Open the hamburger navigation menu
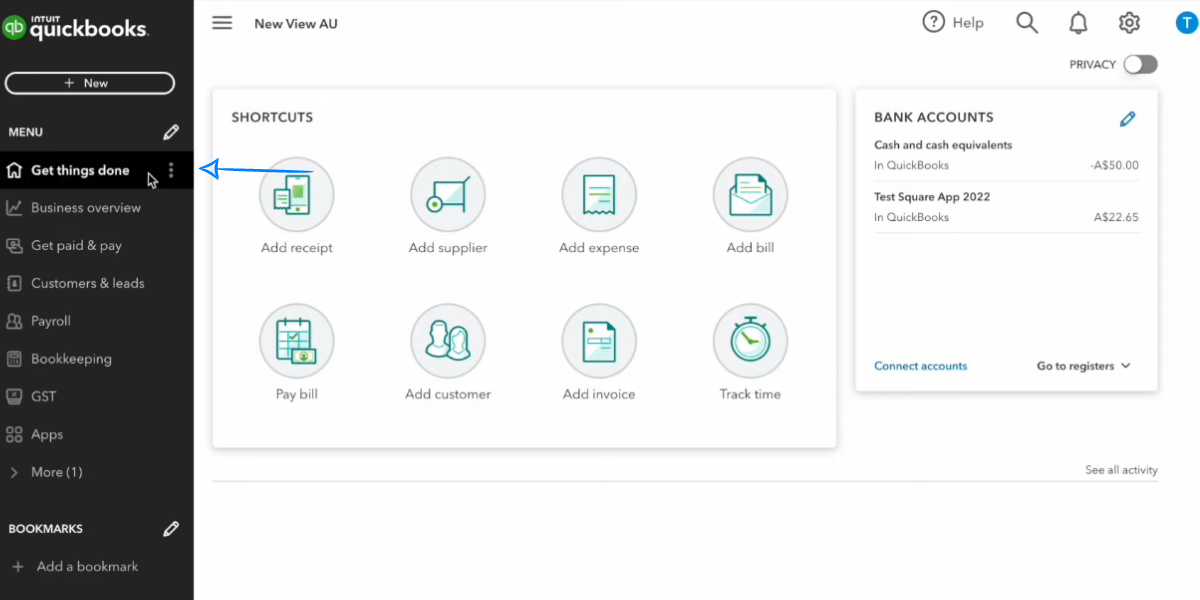The width and height of the screenshot is (1200, 600). (x=222, y=23)
